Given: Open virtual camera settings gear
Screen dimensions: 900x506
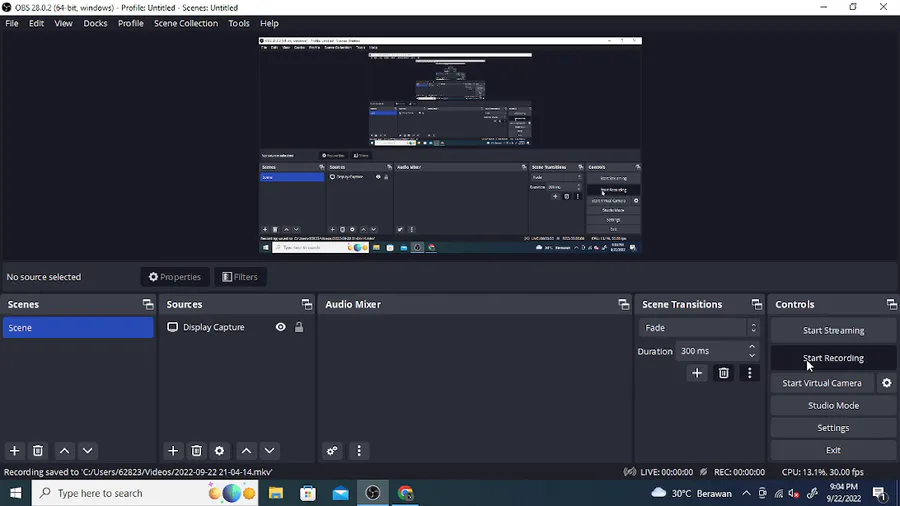Looking at the screenshot, I should coord(887,383).
